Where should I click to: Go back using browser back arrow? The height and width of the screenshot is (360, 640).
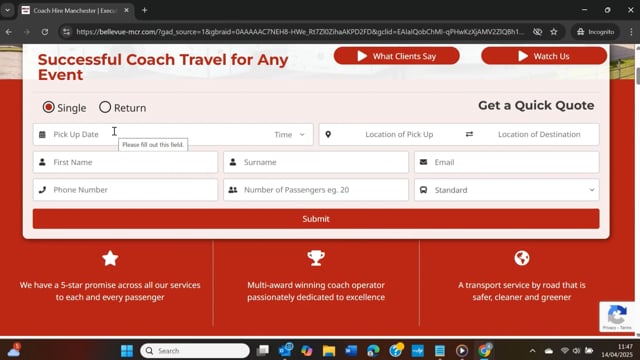coord(9,32)
